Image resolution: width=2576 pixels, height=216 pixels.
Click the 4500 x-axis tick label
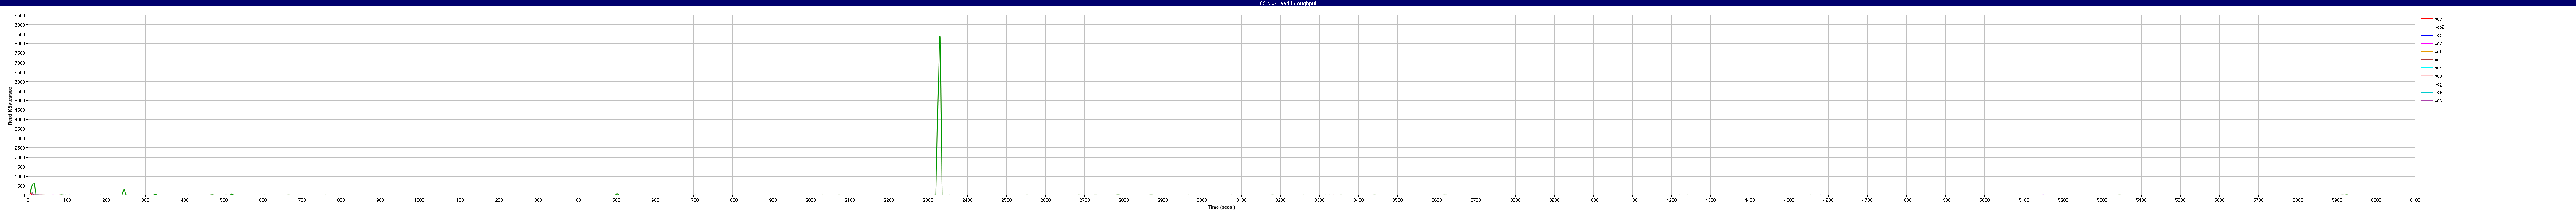coord(1788,200)
